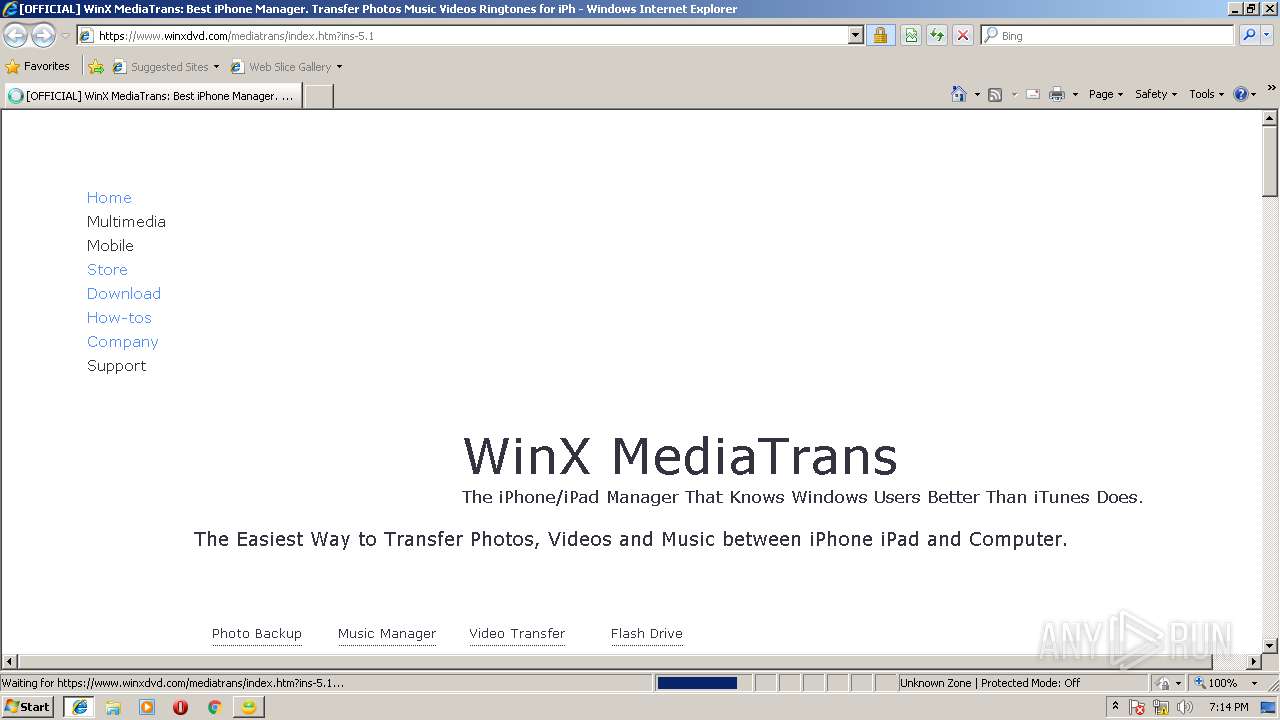This screenshot has height=720, width=1280.
Task: Expand the Print options dropdown arrow
Action: (x=1075, y=94)
